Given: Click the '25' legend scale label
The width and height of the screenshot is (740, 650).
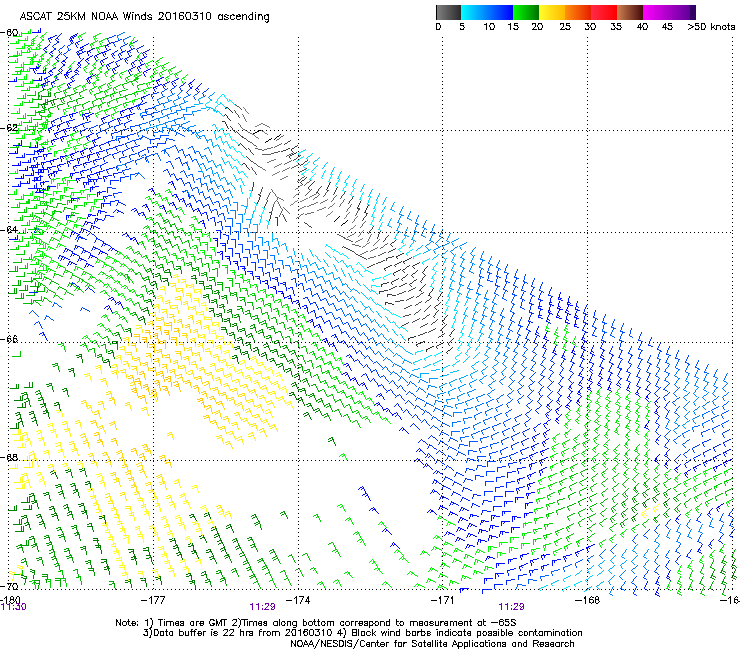Looking at the screenshot, I should pos(565,27).
